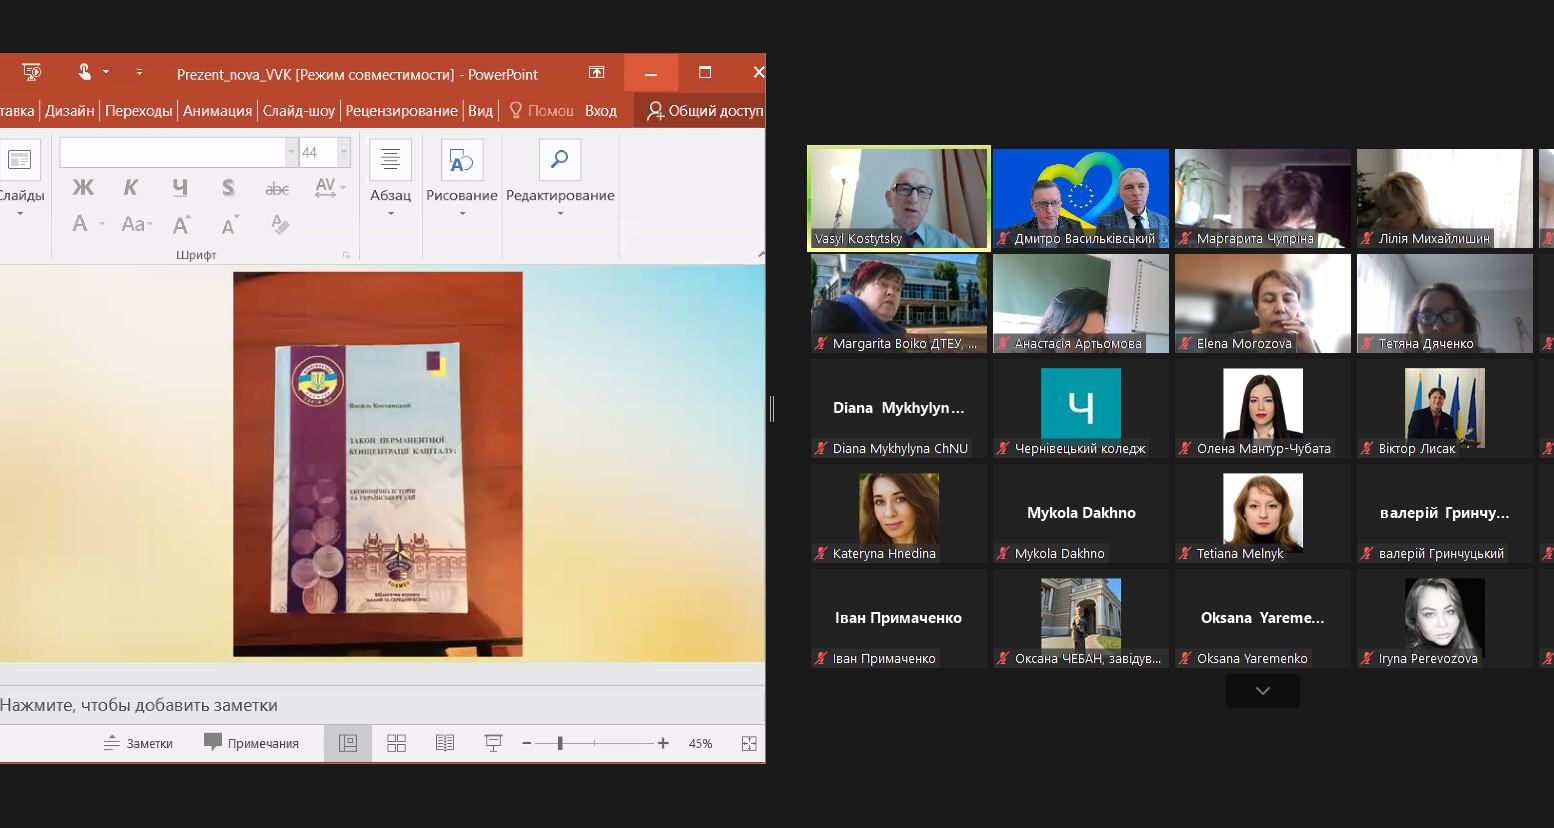Open Reading view from status bar
1554x828 pixels.
(x=445, y=743)
